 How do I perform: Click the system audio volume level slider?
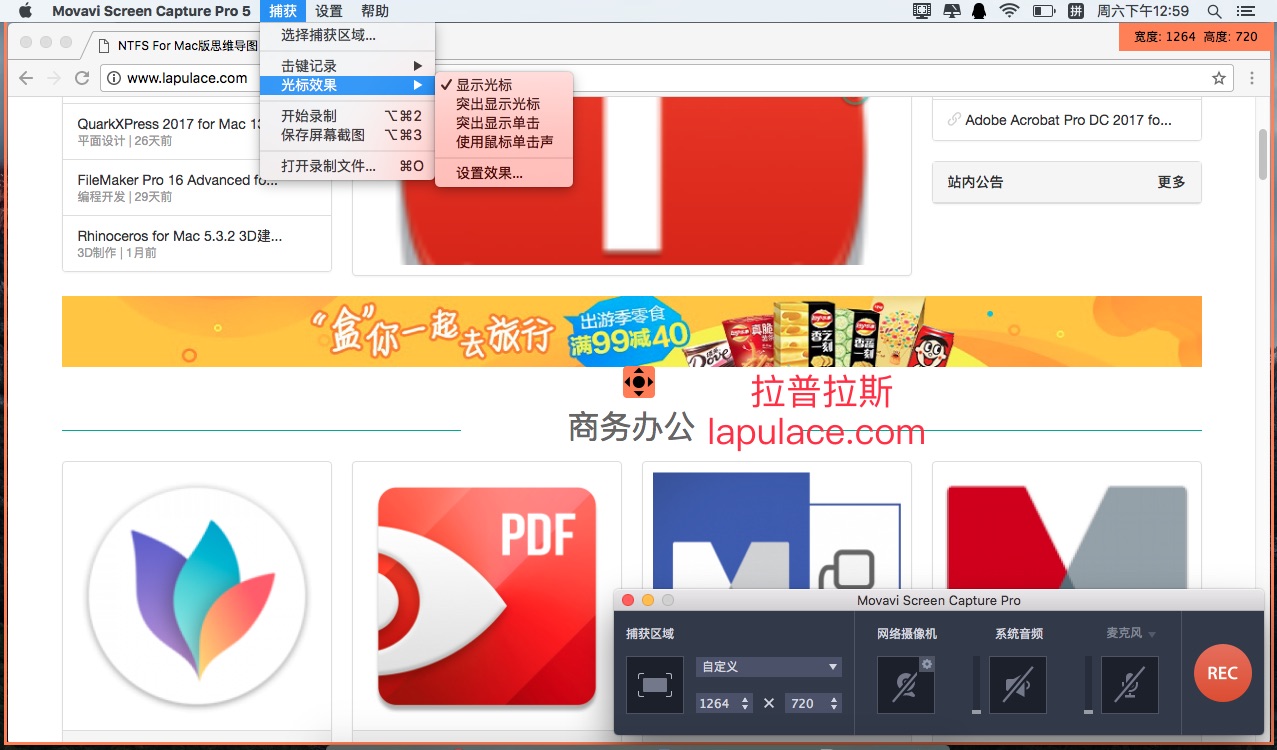976,685
